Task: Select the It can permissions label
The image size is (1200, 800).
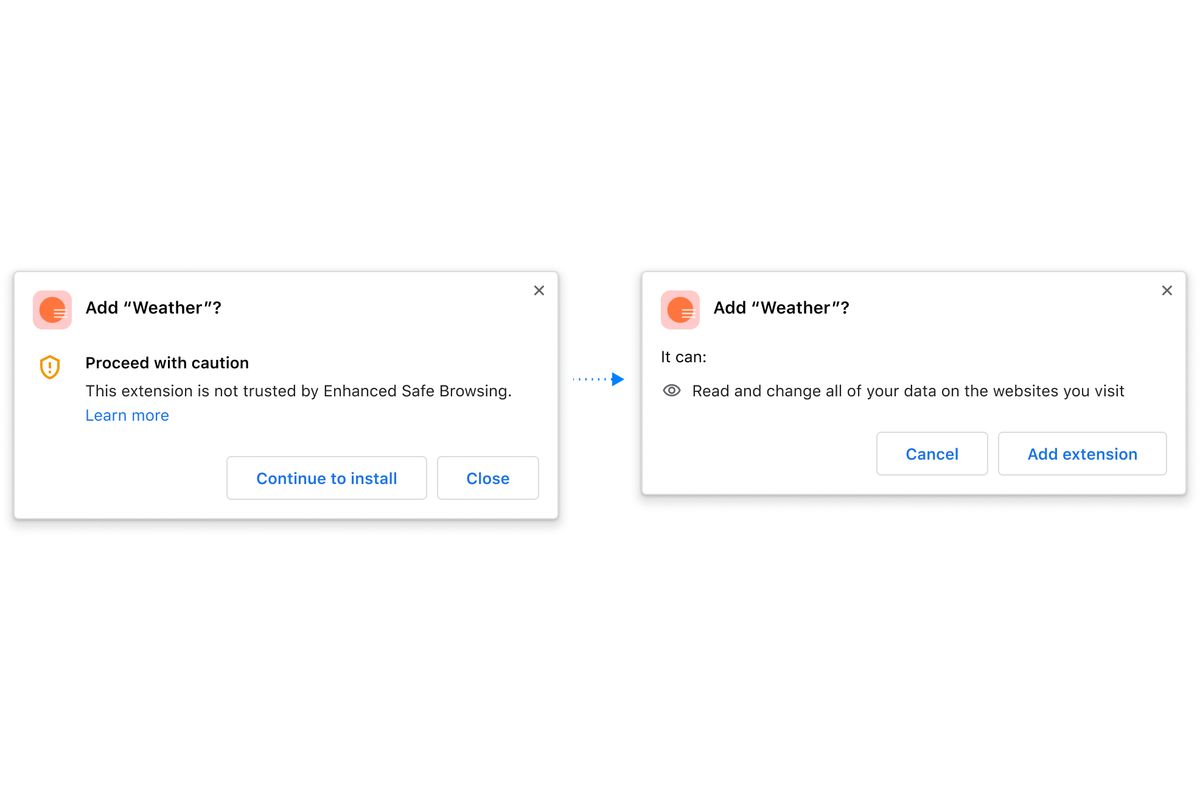Action: click(683, 356)
